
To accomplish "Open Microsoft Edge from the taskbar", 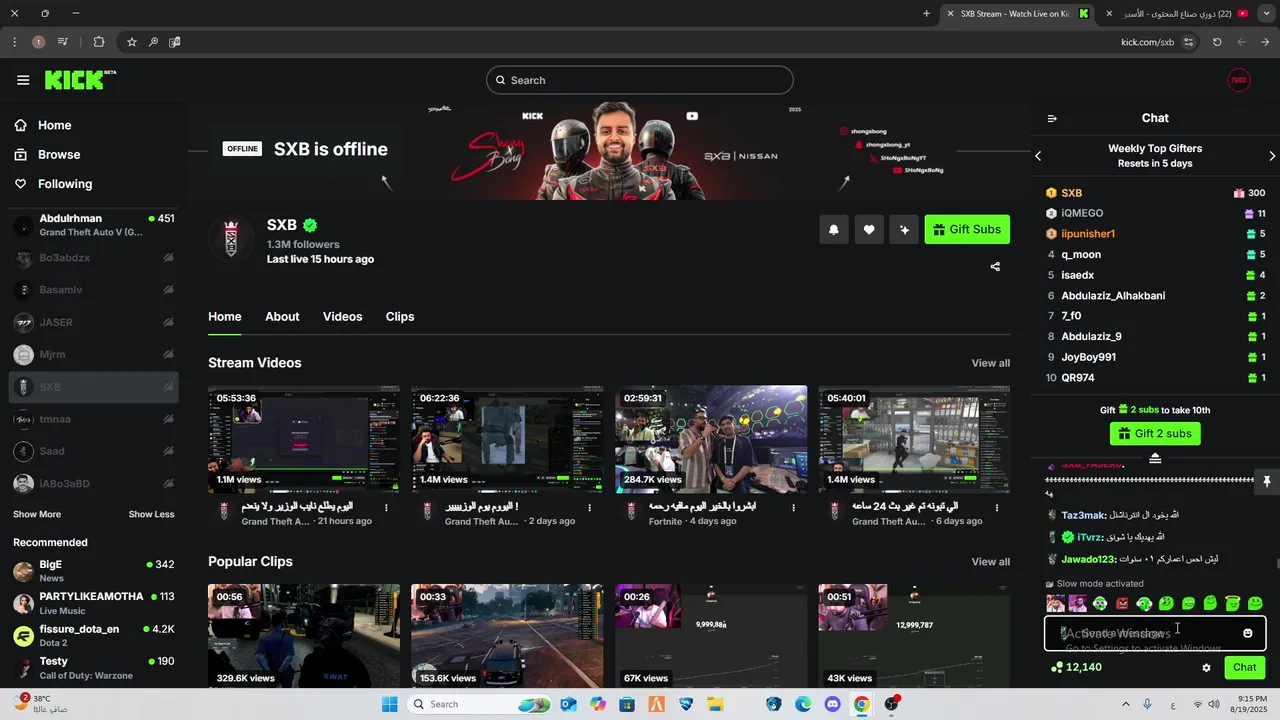I will [803, 704].
